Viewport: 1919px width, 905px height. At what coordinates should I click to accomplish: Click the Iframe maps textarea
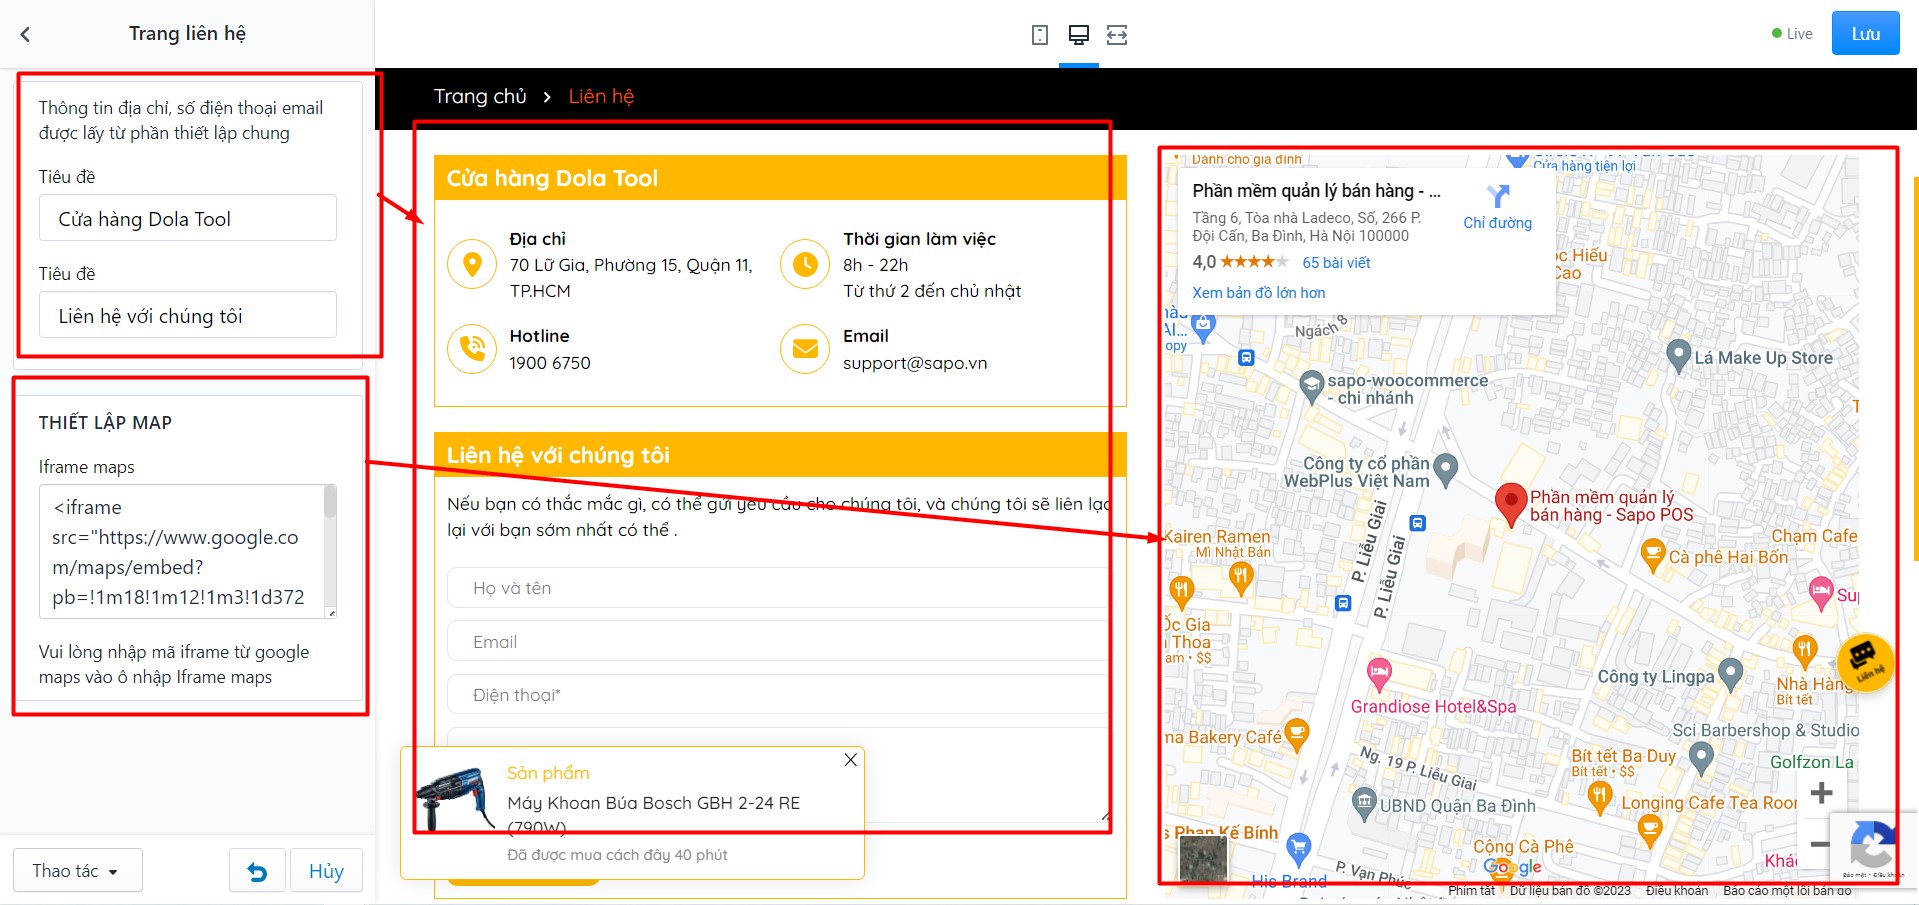pyautogui.click(x=188, y=551)
